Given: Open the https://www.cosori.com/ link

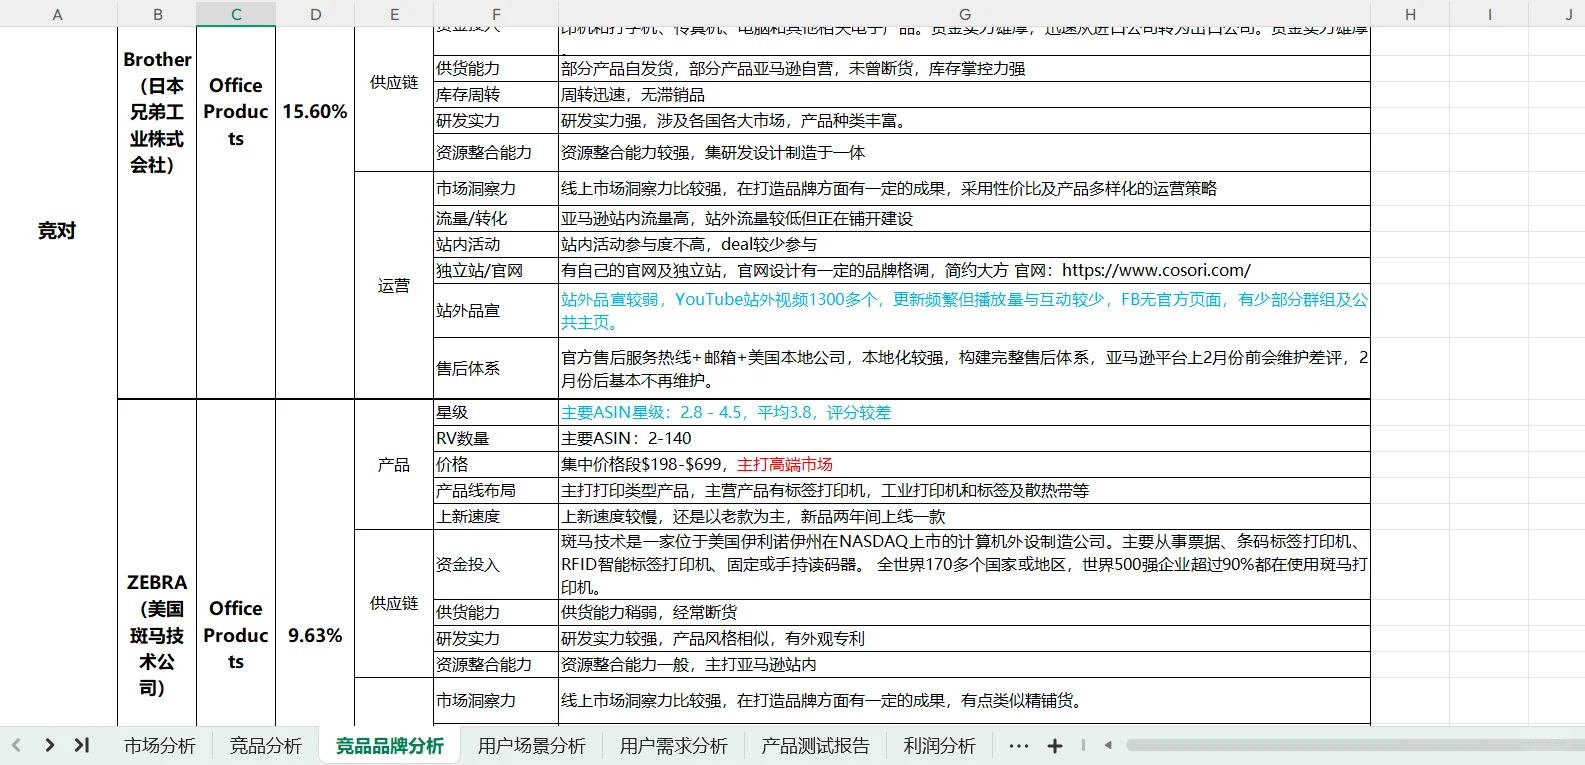Looking at the screenshot, I should (x=1156, y=271).
